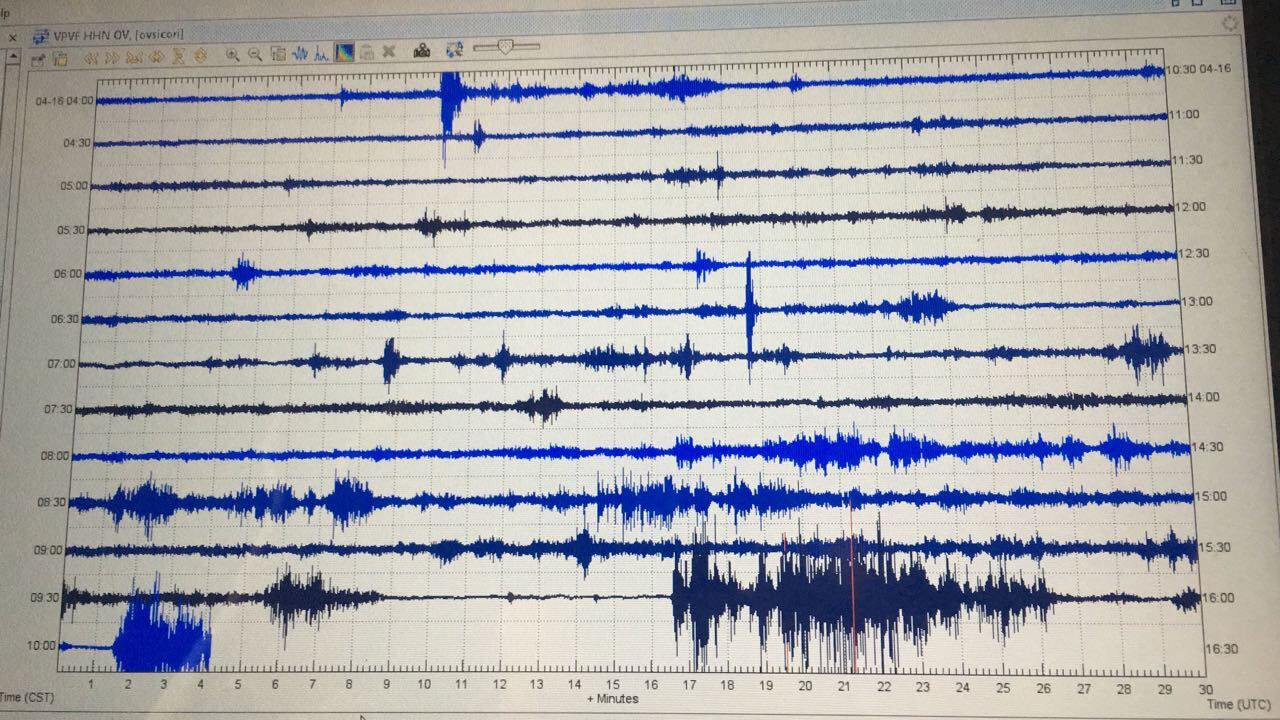Click the up arrow on left panel scrollbar
1280x720 pixels.
coord(12,58)
